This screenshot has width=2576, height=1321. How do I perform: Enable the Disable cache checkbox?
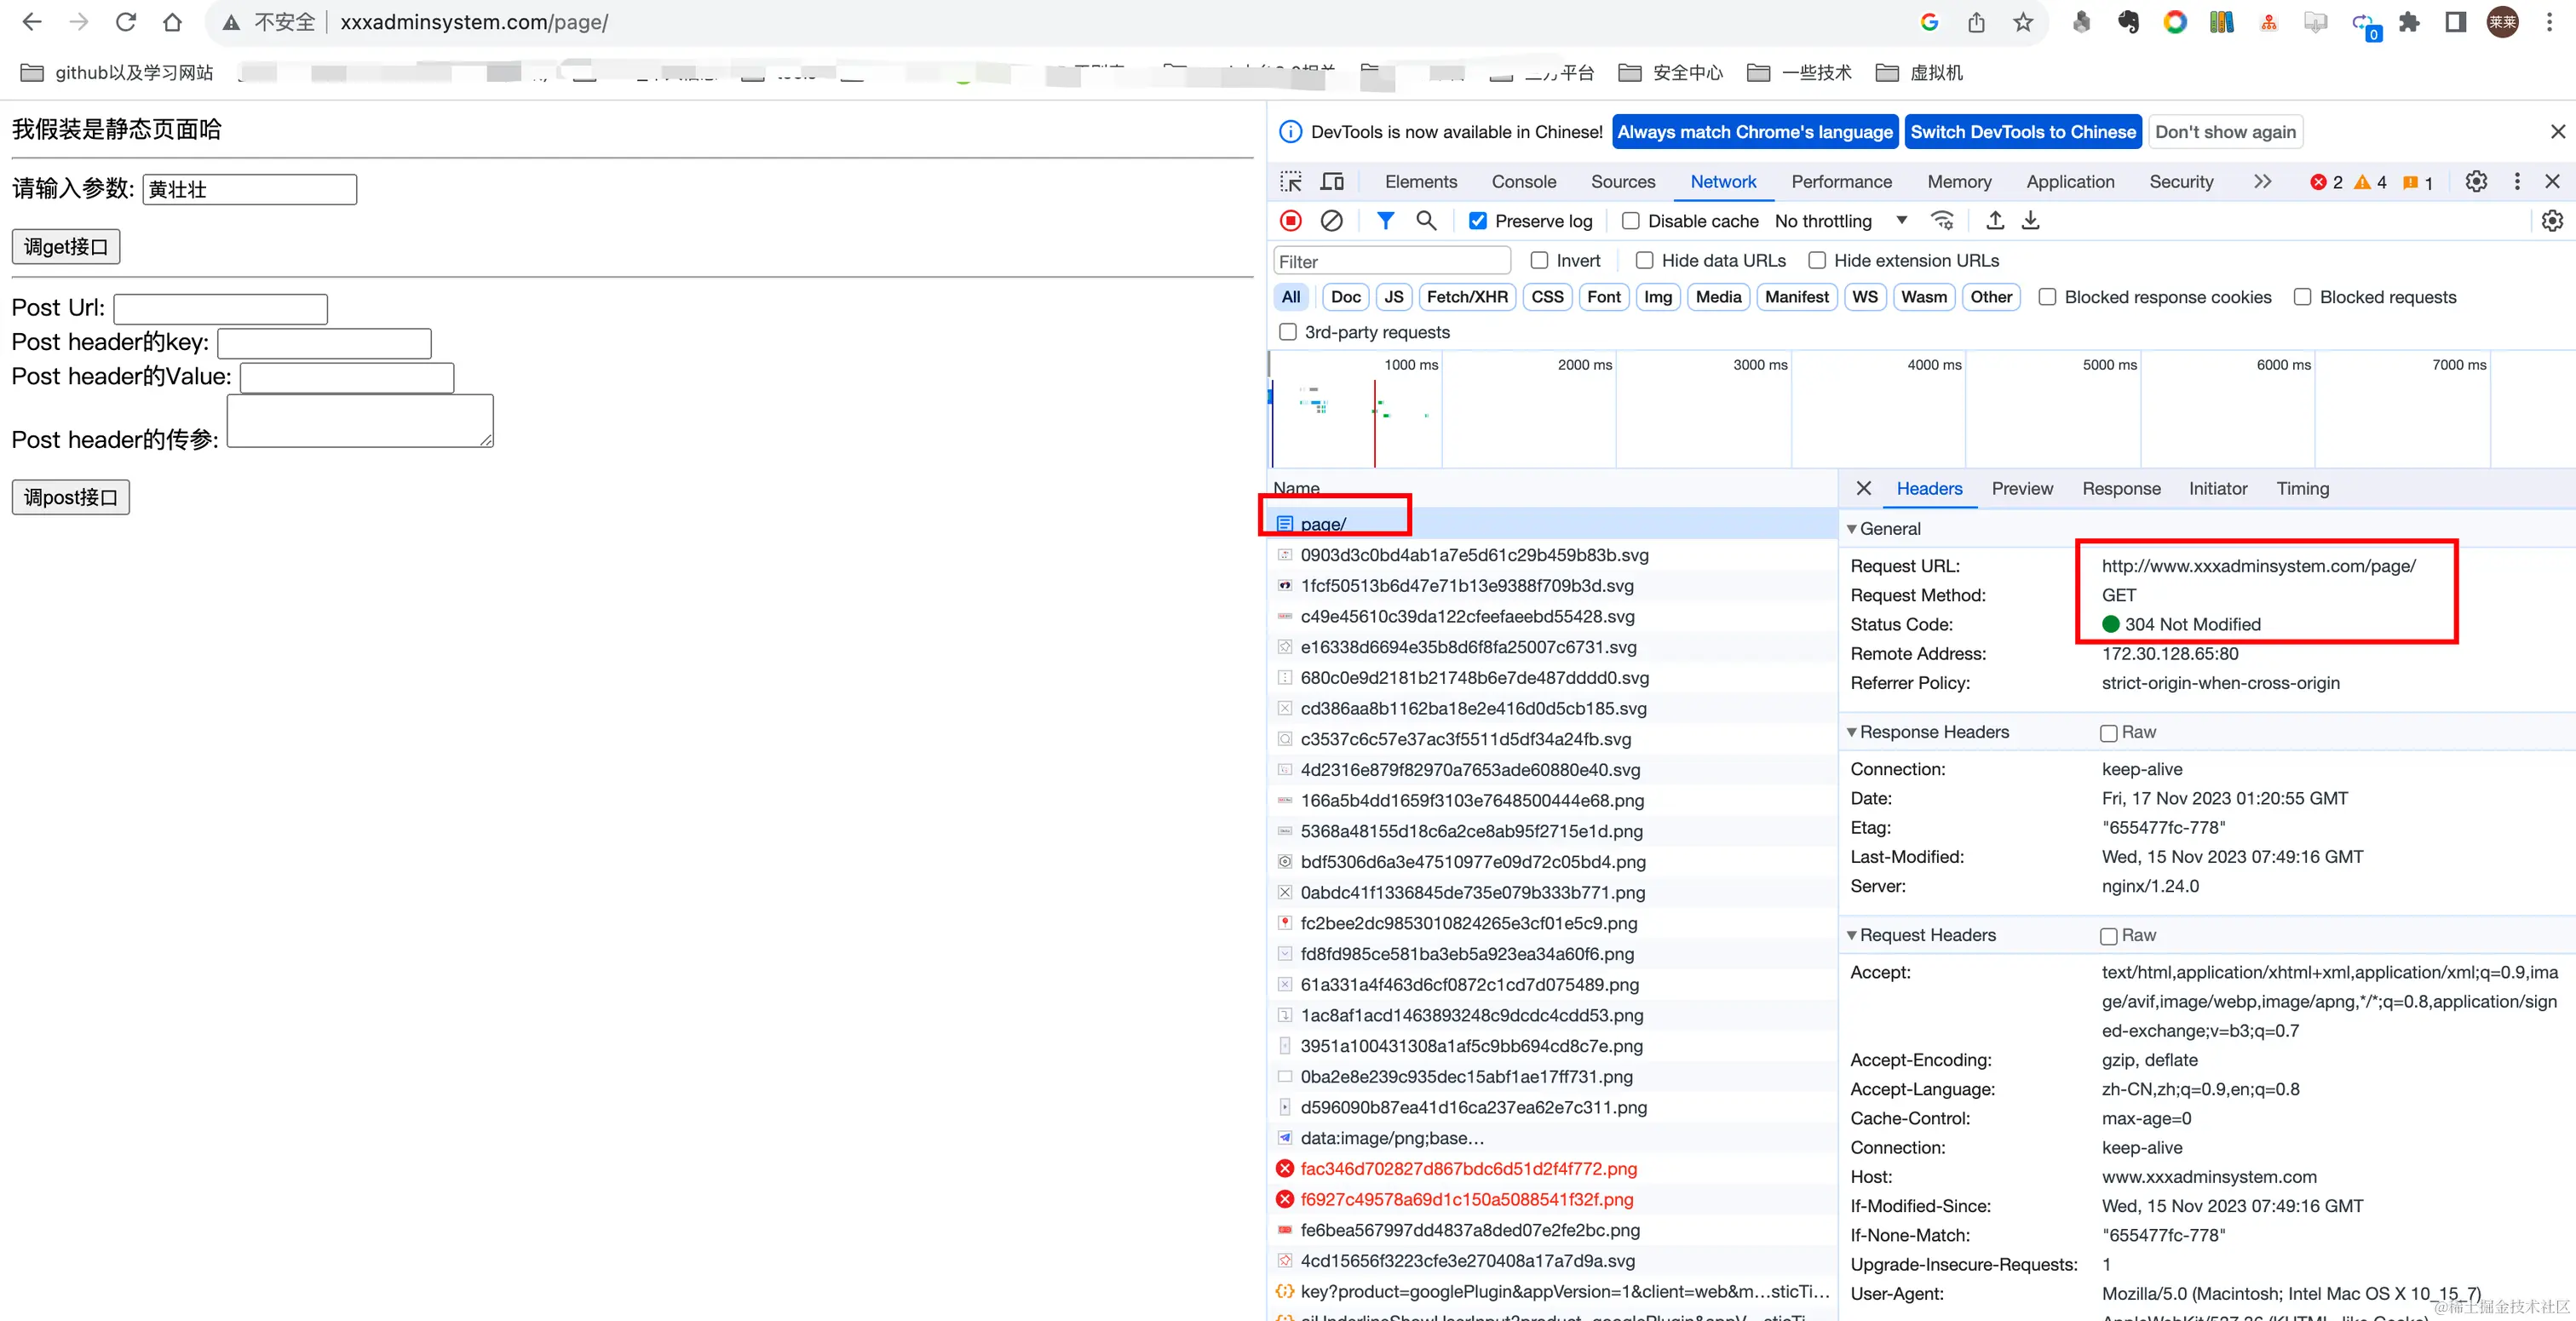coord(1631,221)
